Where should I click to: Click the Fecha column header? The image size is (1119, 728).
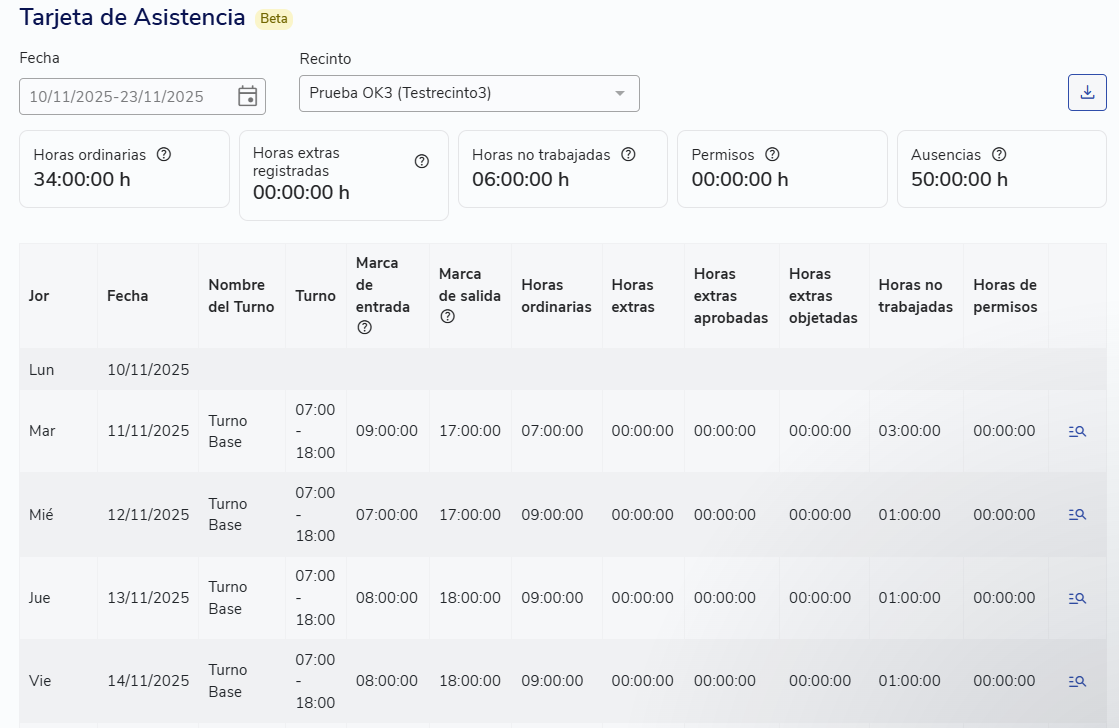click(128, 296)
